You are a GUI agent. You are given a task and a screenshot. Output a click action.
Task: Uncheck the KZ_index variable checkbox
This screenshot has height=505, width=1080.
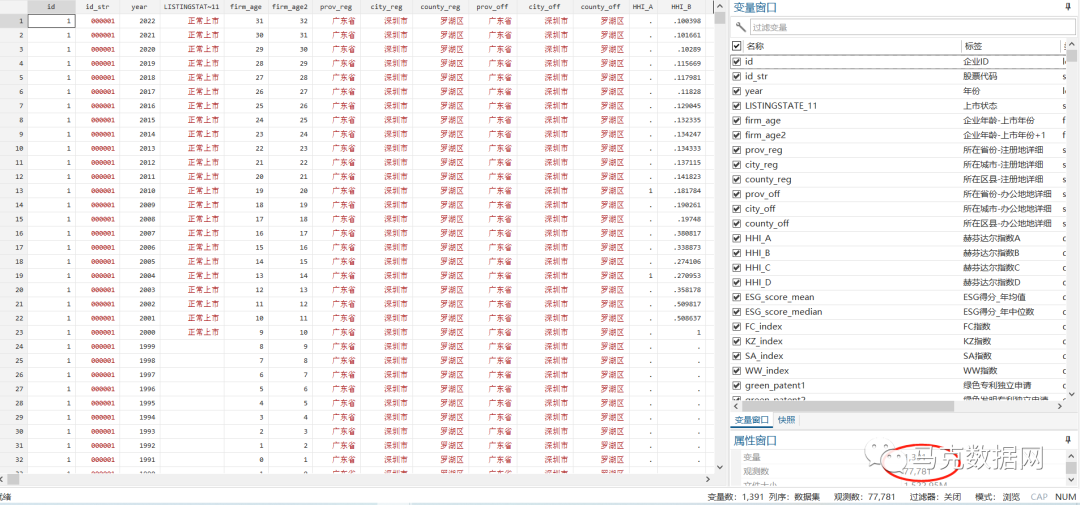pyautogui.click(x=736, y=341)
